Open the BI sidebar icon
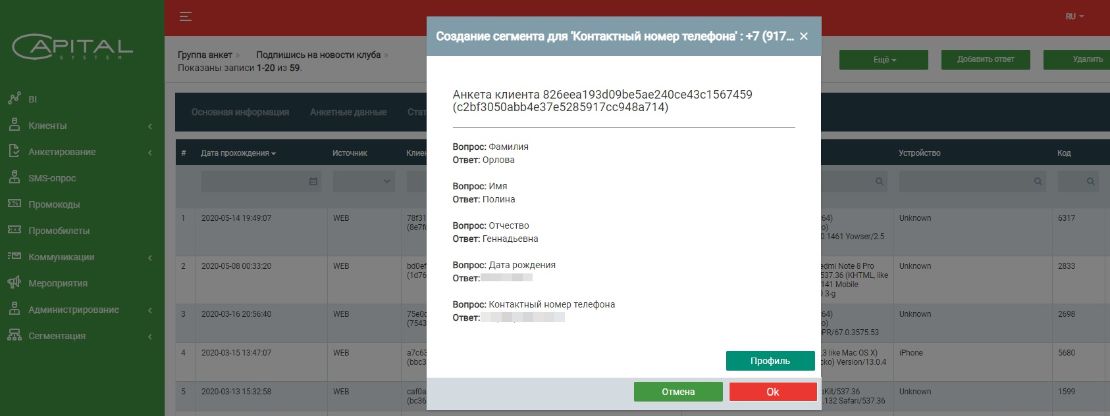Screen dimensions: 1110x416 pyautogui.click(x=13, y=99)
